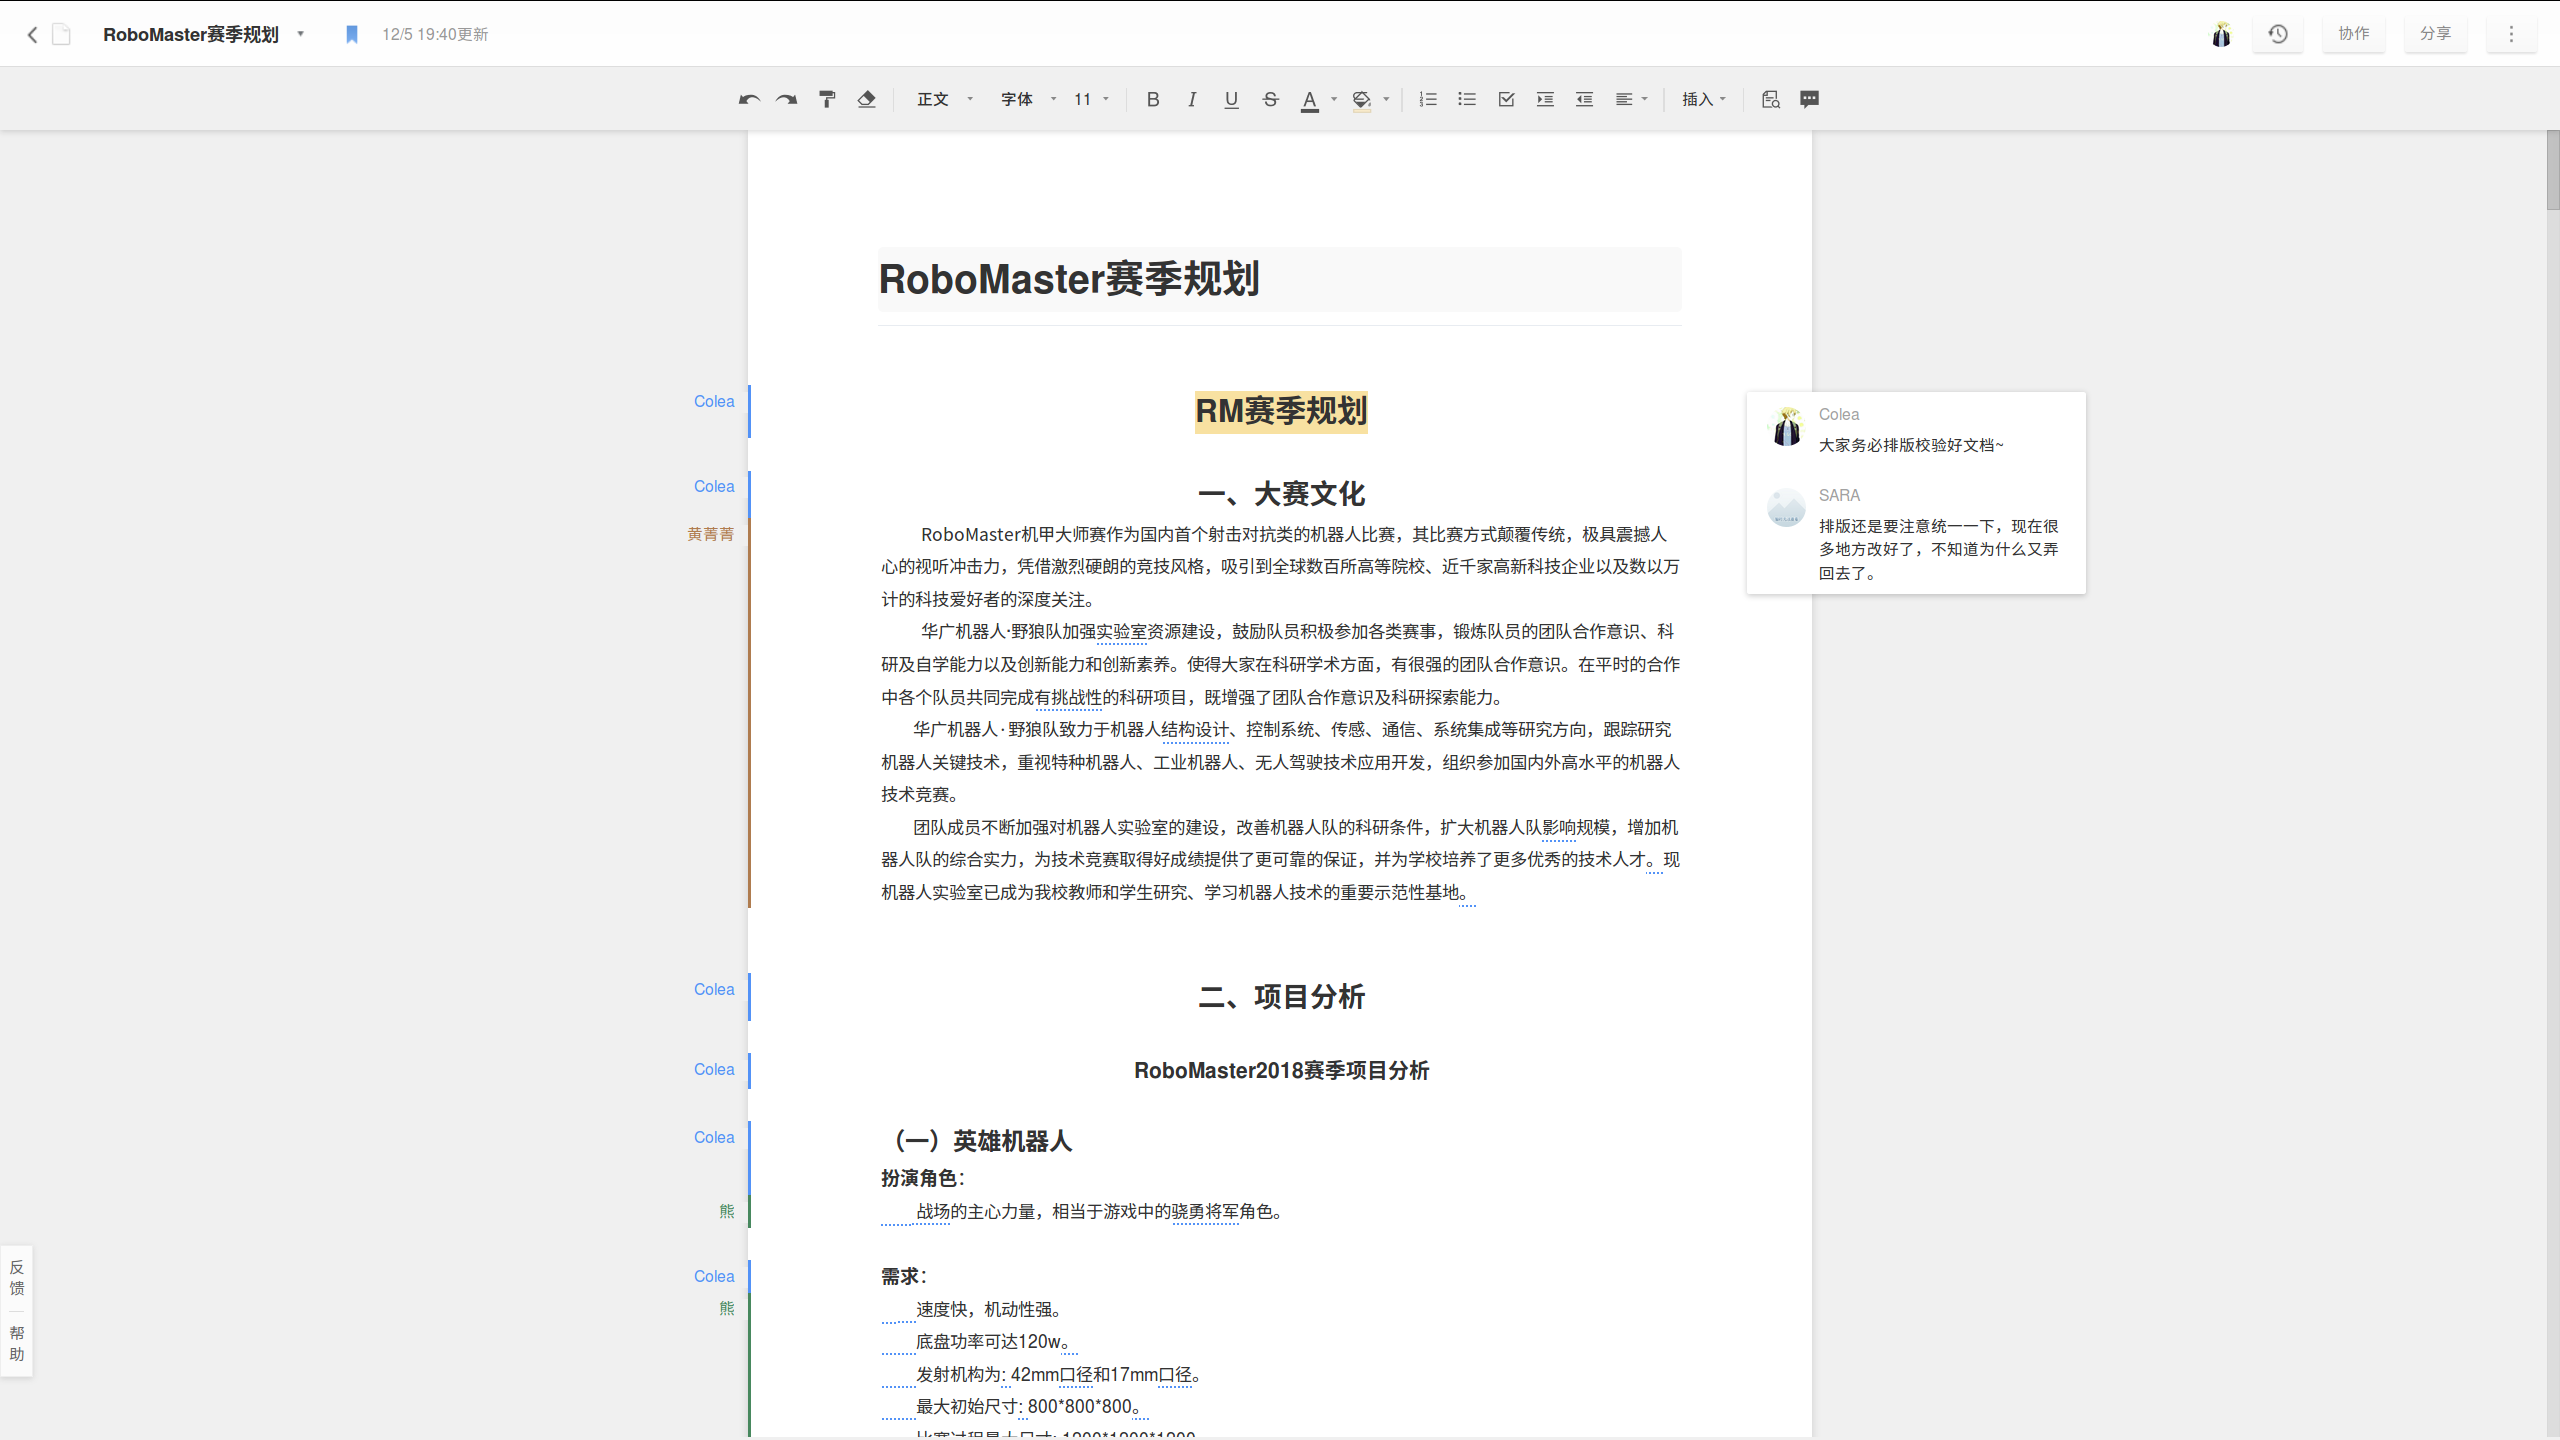Click the 帮助 help button

pyautogui.click(x=16, y=1344)
